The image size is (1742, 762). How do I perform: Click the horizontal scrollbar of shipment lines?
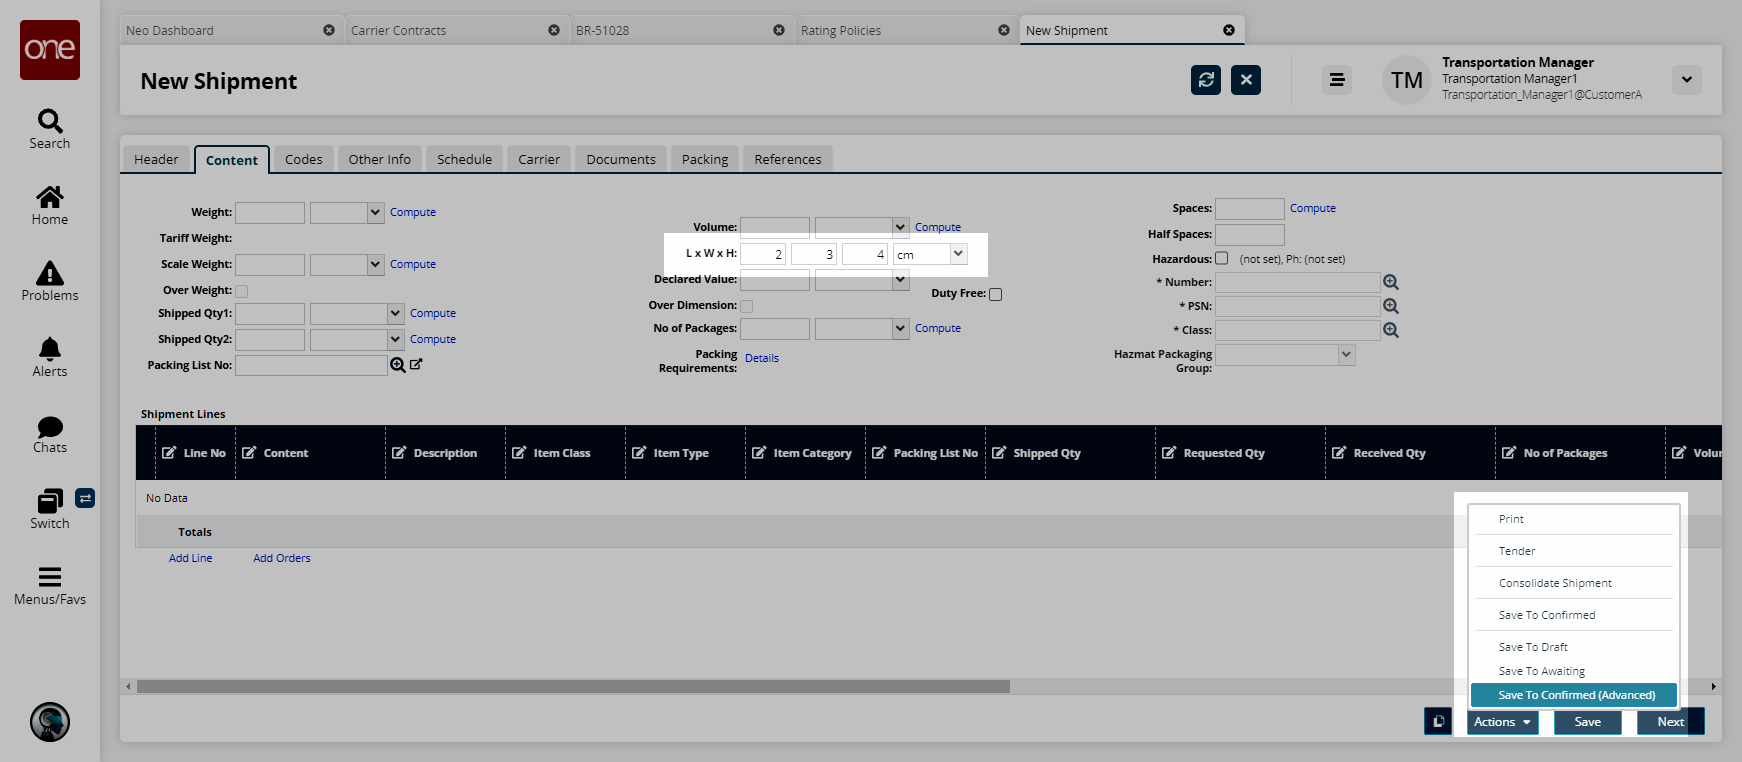[572, 687]
